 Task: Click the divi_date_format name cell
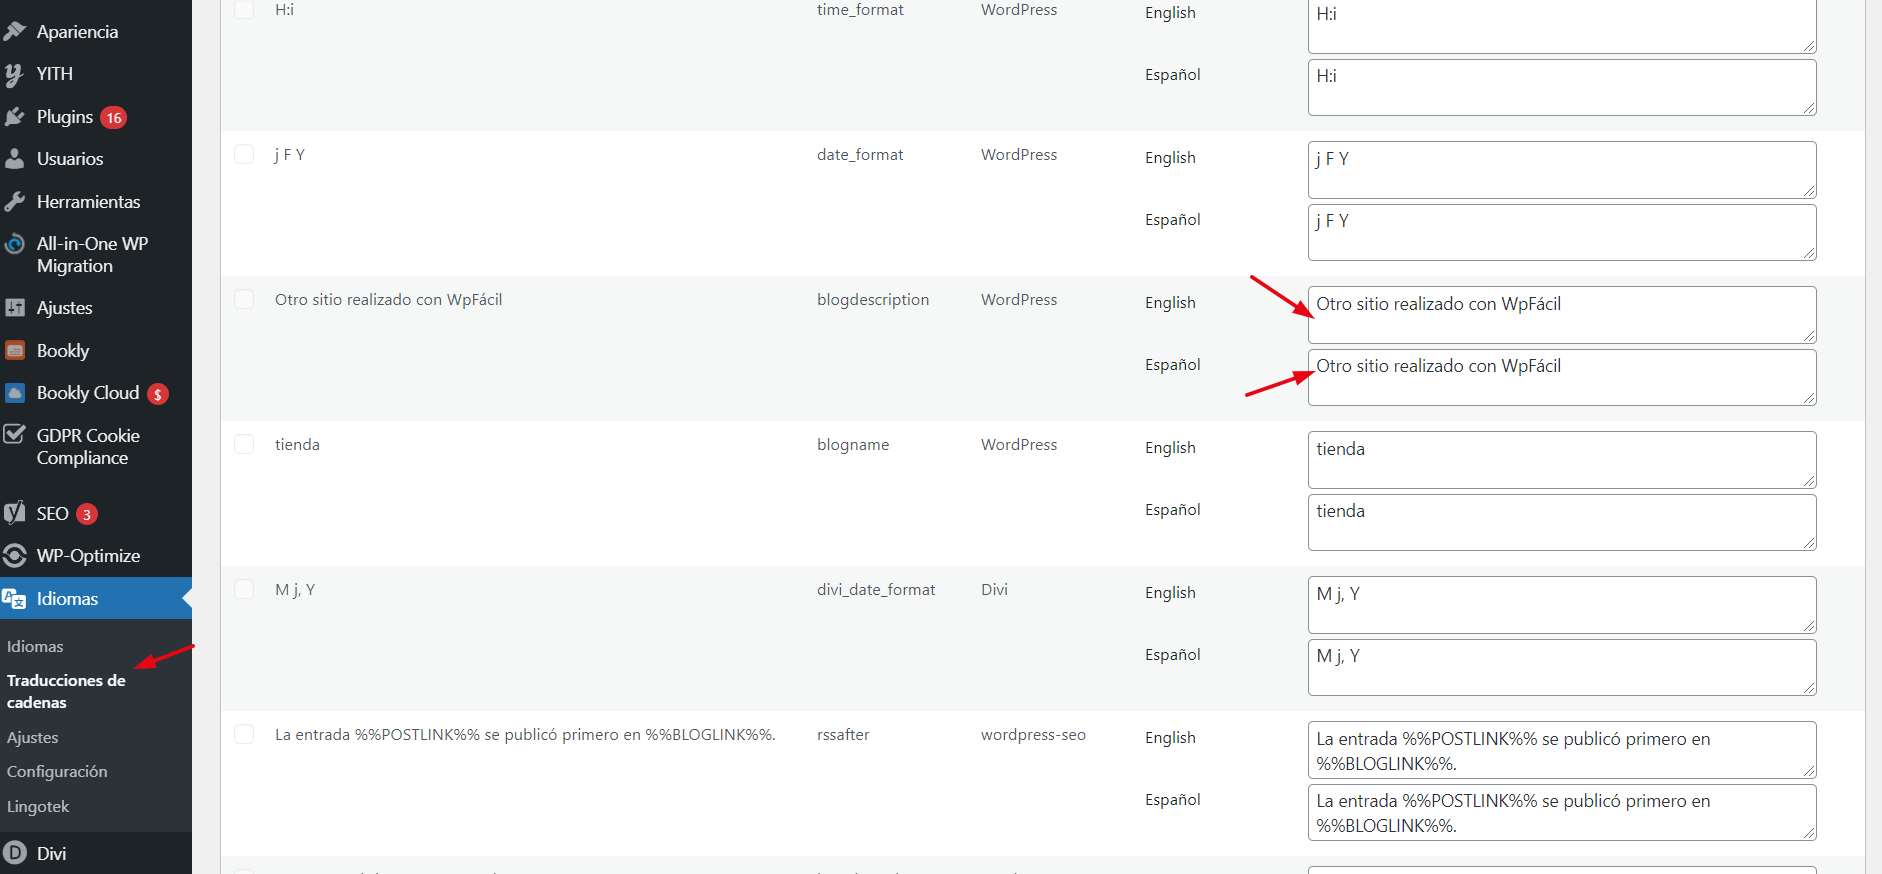tap(876, 590)
